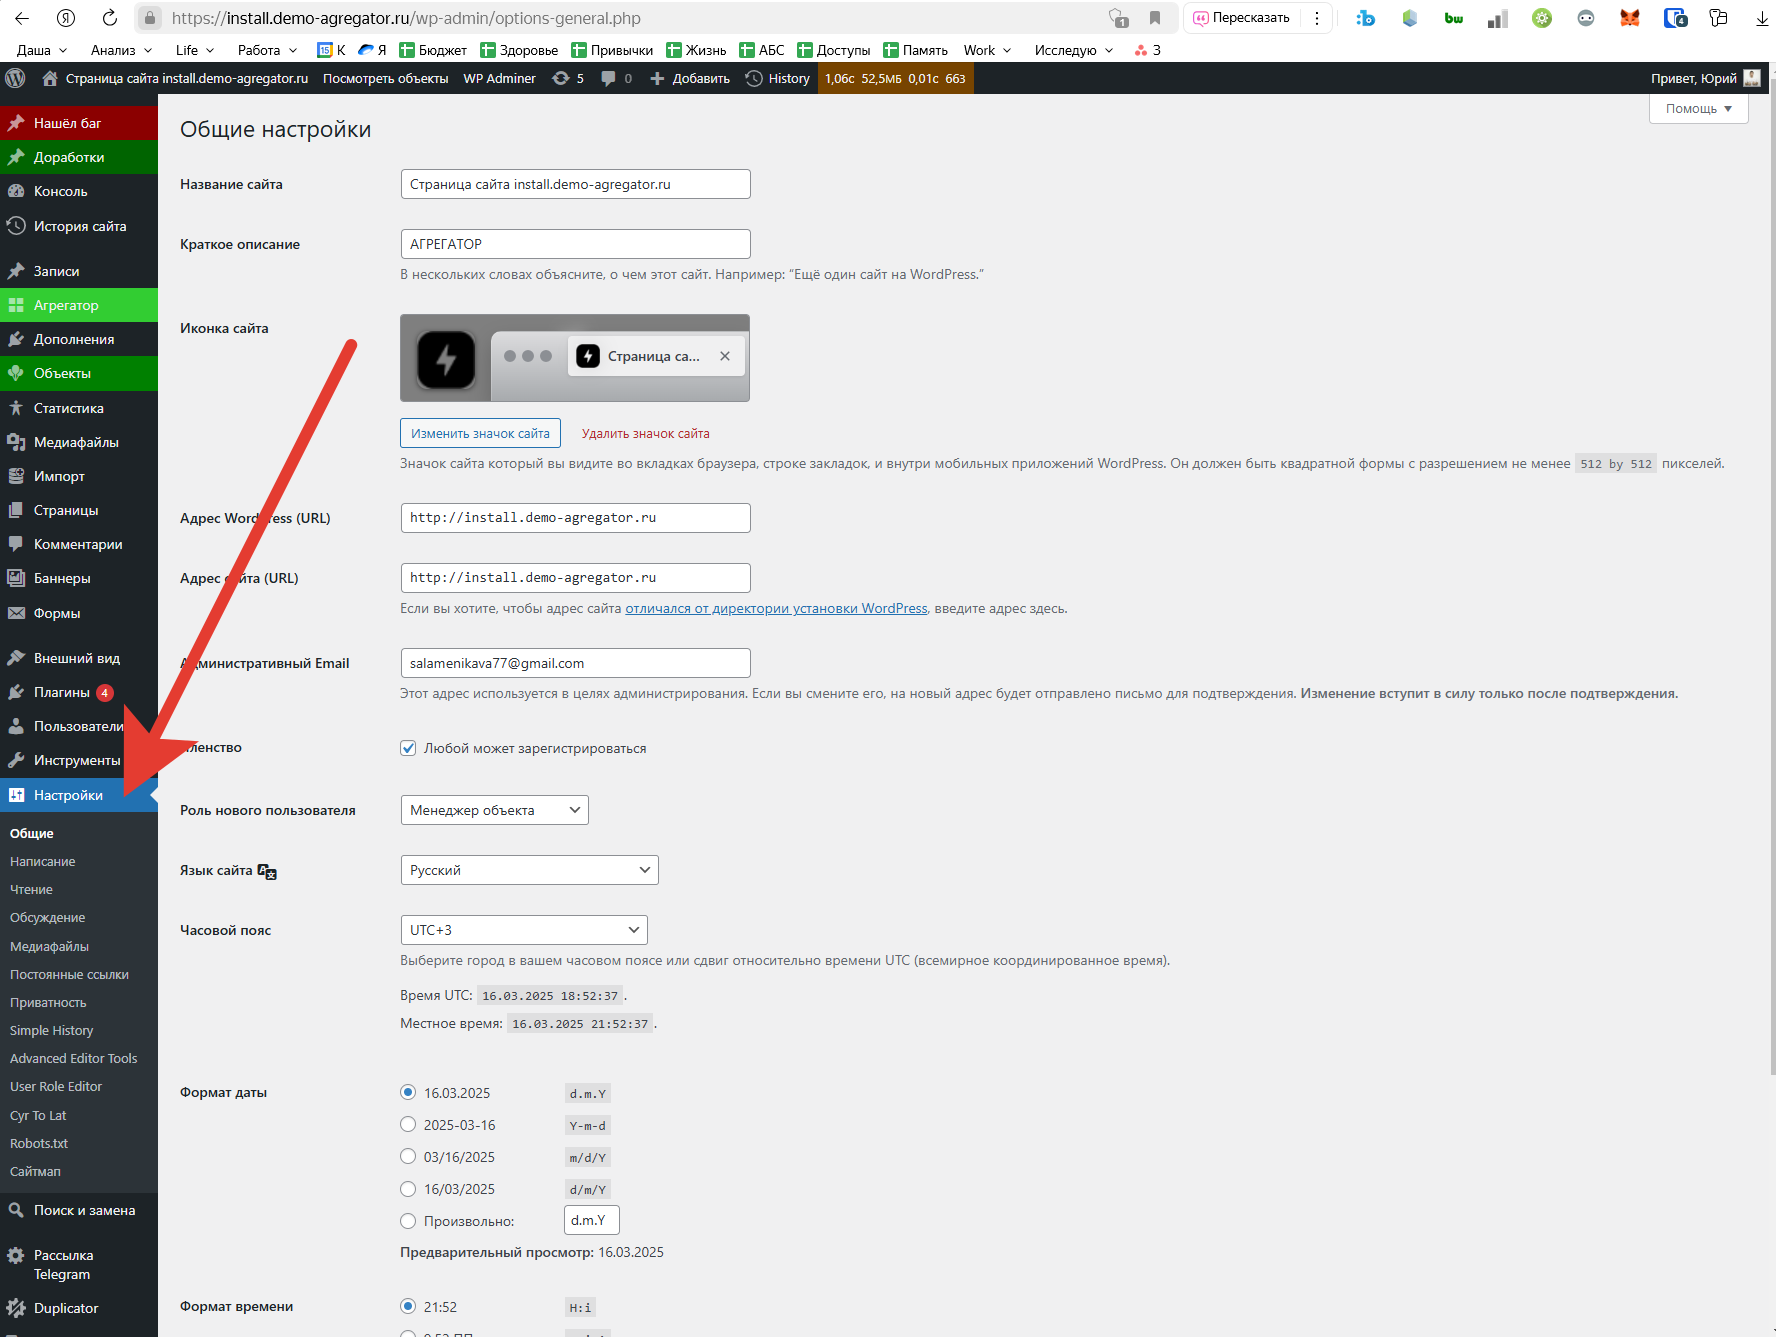Click the Изменить значок сайта button
Viewport: 1776px width, 1337px height.
coord(480,433)
